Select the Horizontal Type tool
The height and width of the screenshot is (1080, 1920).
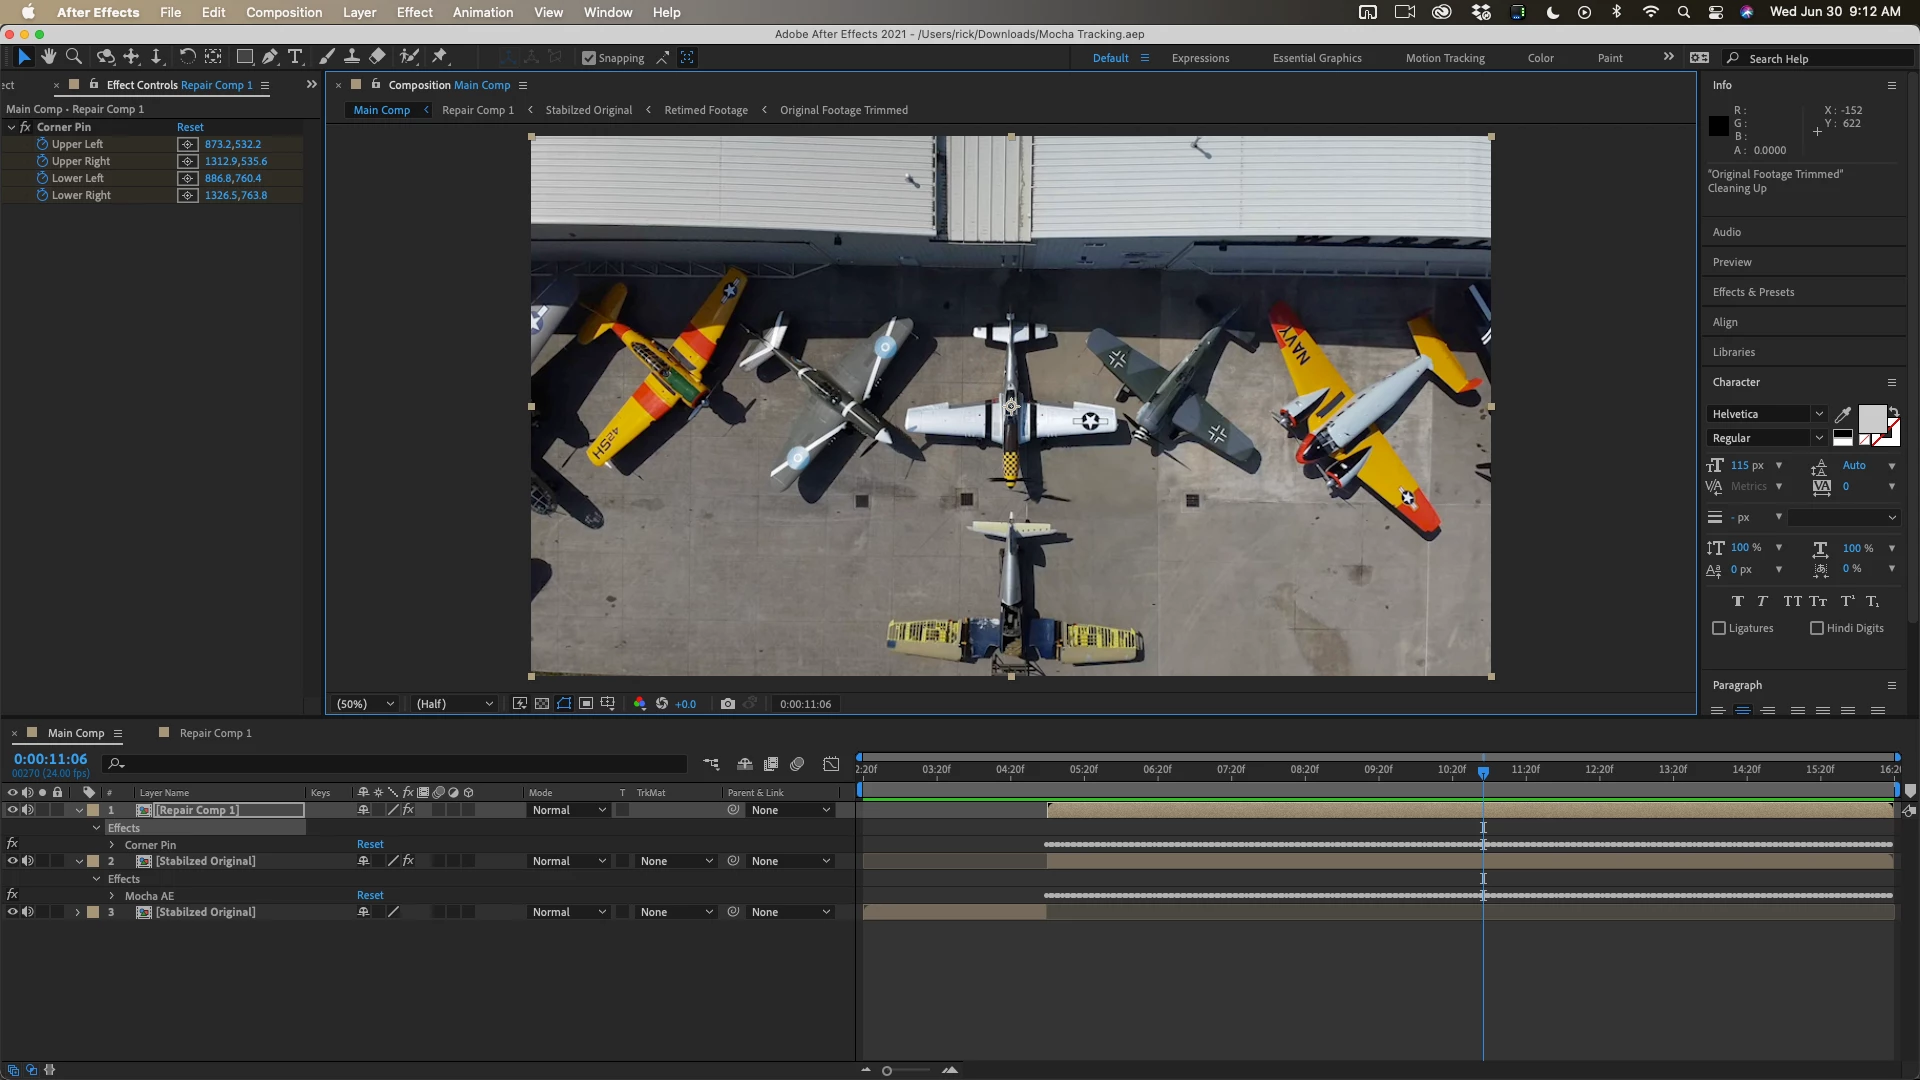click(295, 57)
